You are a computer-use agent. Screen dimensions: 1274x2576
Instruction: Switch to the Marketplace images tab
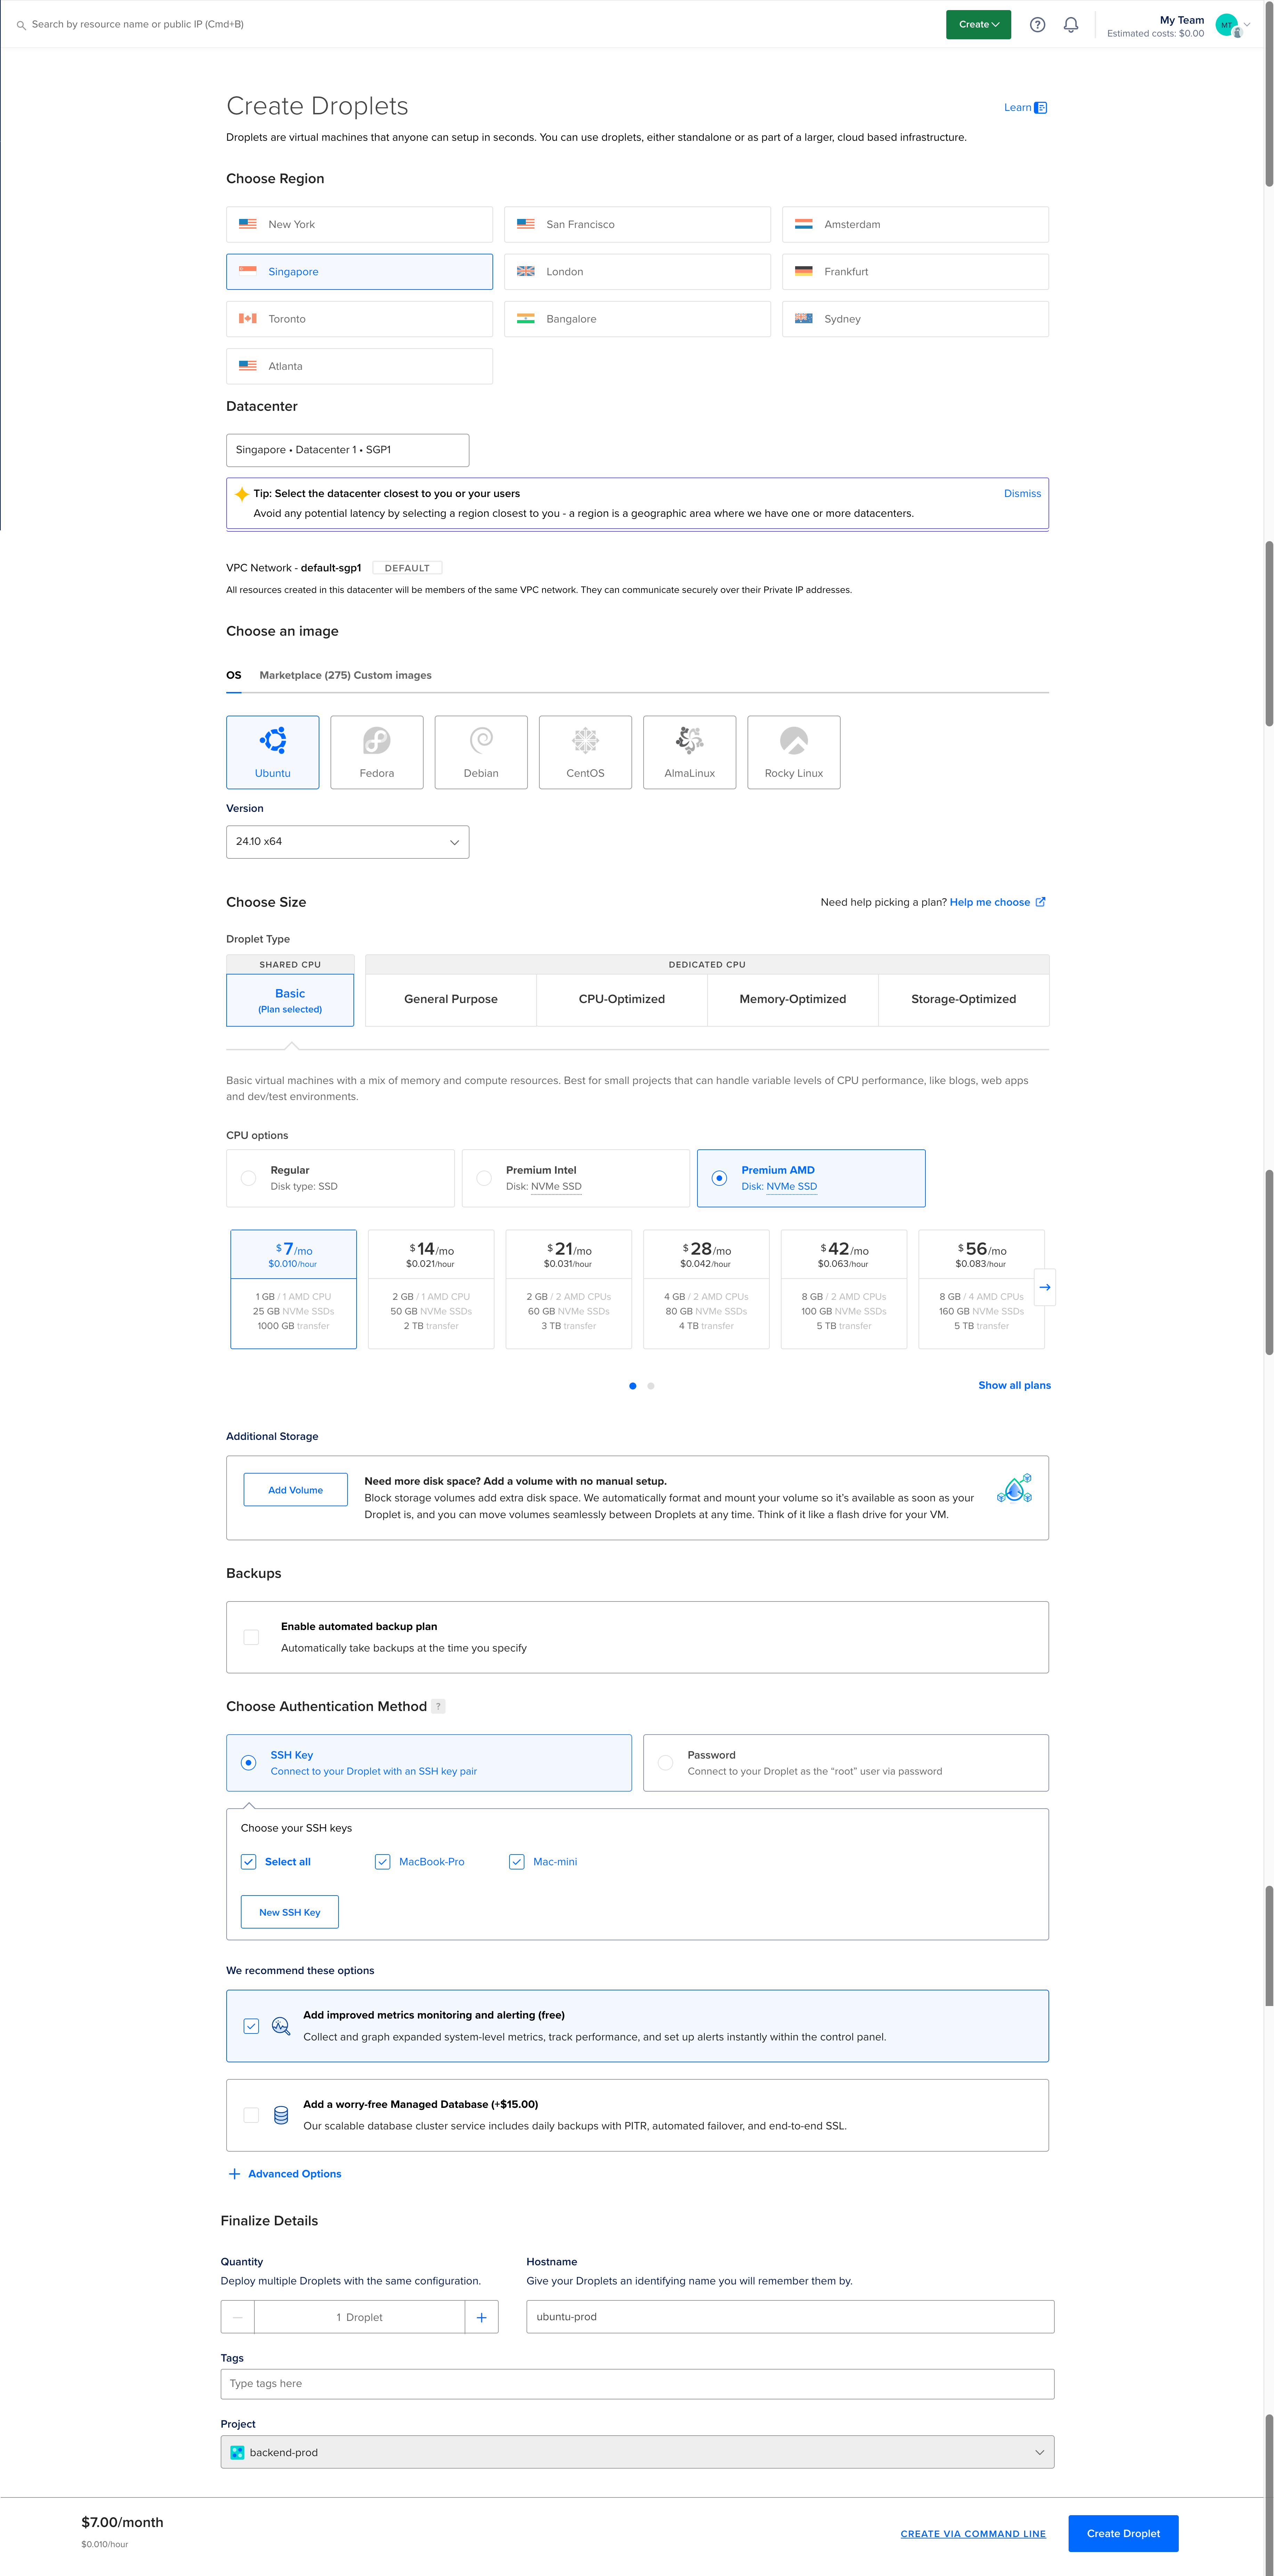(x=304, y=675)
